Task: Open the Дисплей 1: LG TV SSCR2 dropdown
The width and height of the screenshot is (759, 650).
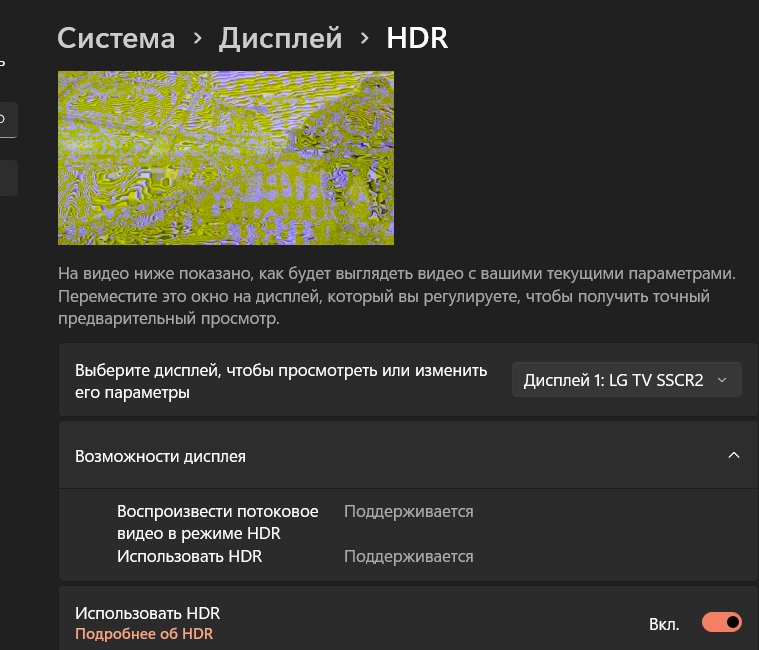Action: (626, 380)
